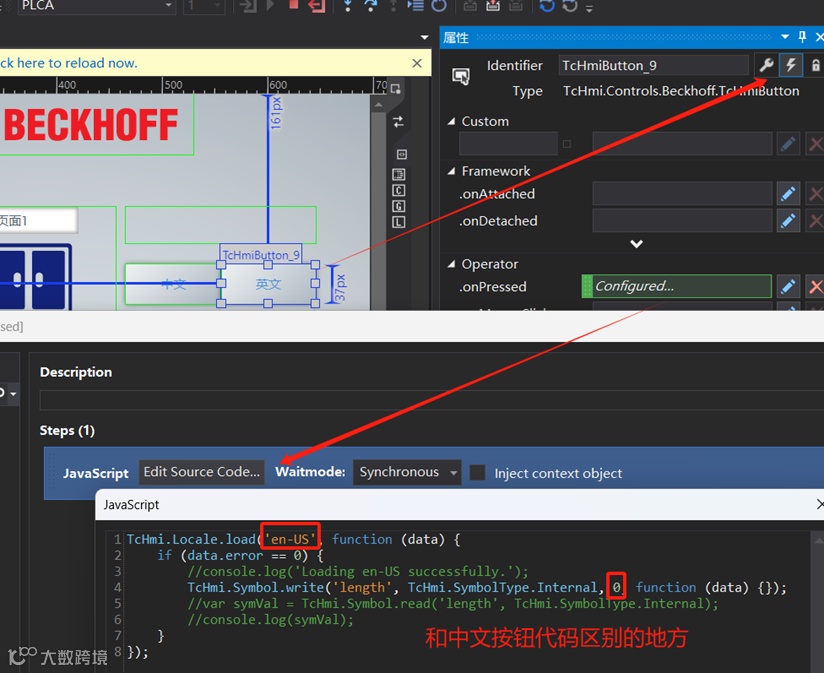Select the 英文 button in the designer
Image resolution: width=824 pixels, height=673 pixels.
coord(268,284)
